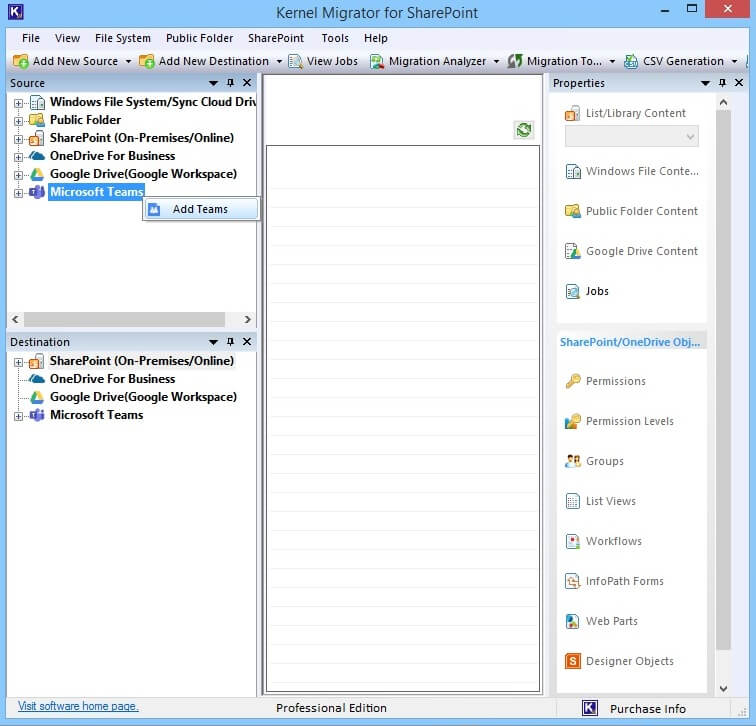Open Migration Analyzer dropdown arrow
This screenshot has height=726, width=756.
pyautogui.click(x=496, y=62)
